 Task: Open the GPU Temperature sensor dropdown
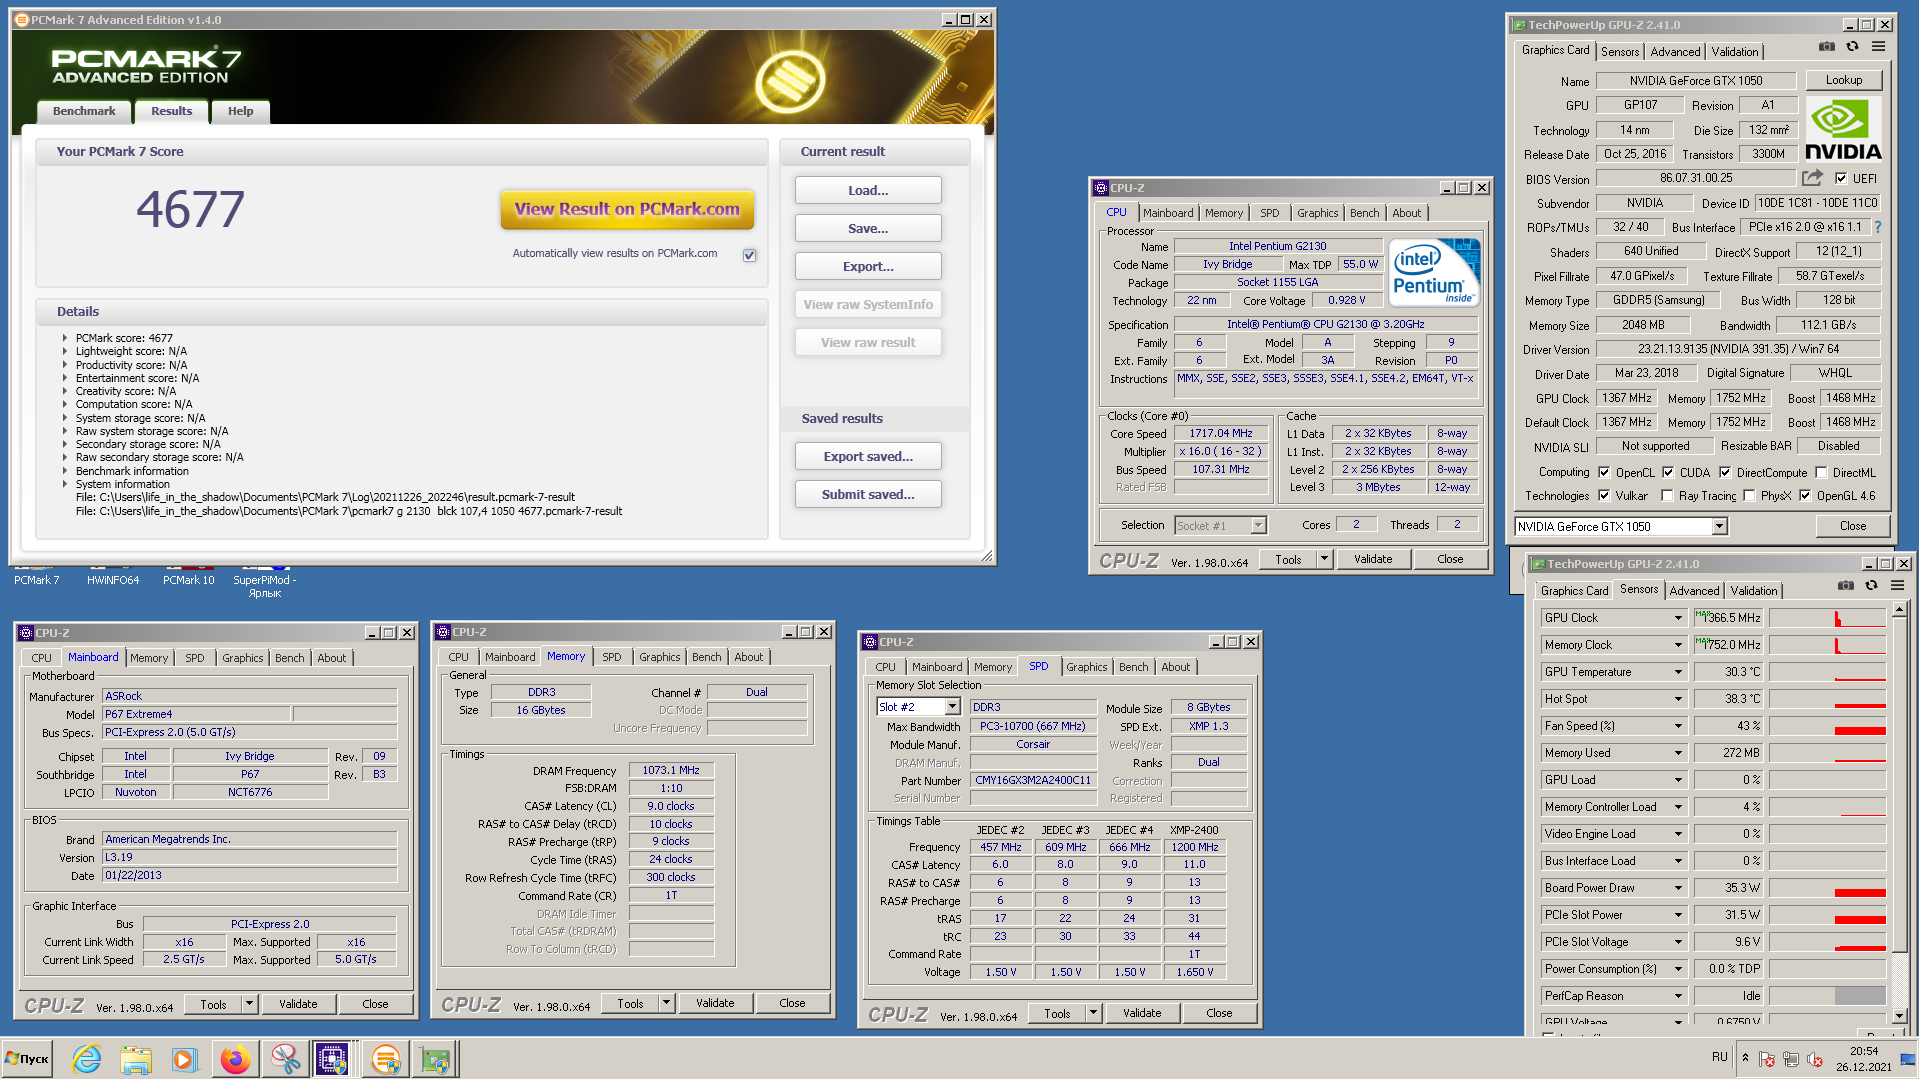pyautogui.click(x=1678, y=672)
